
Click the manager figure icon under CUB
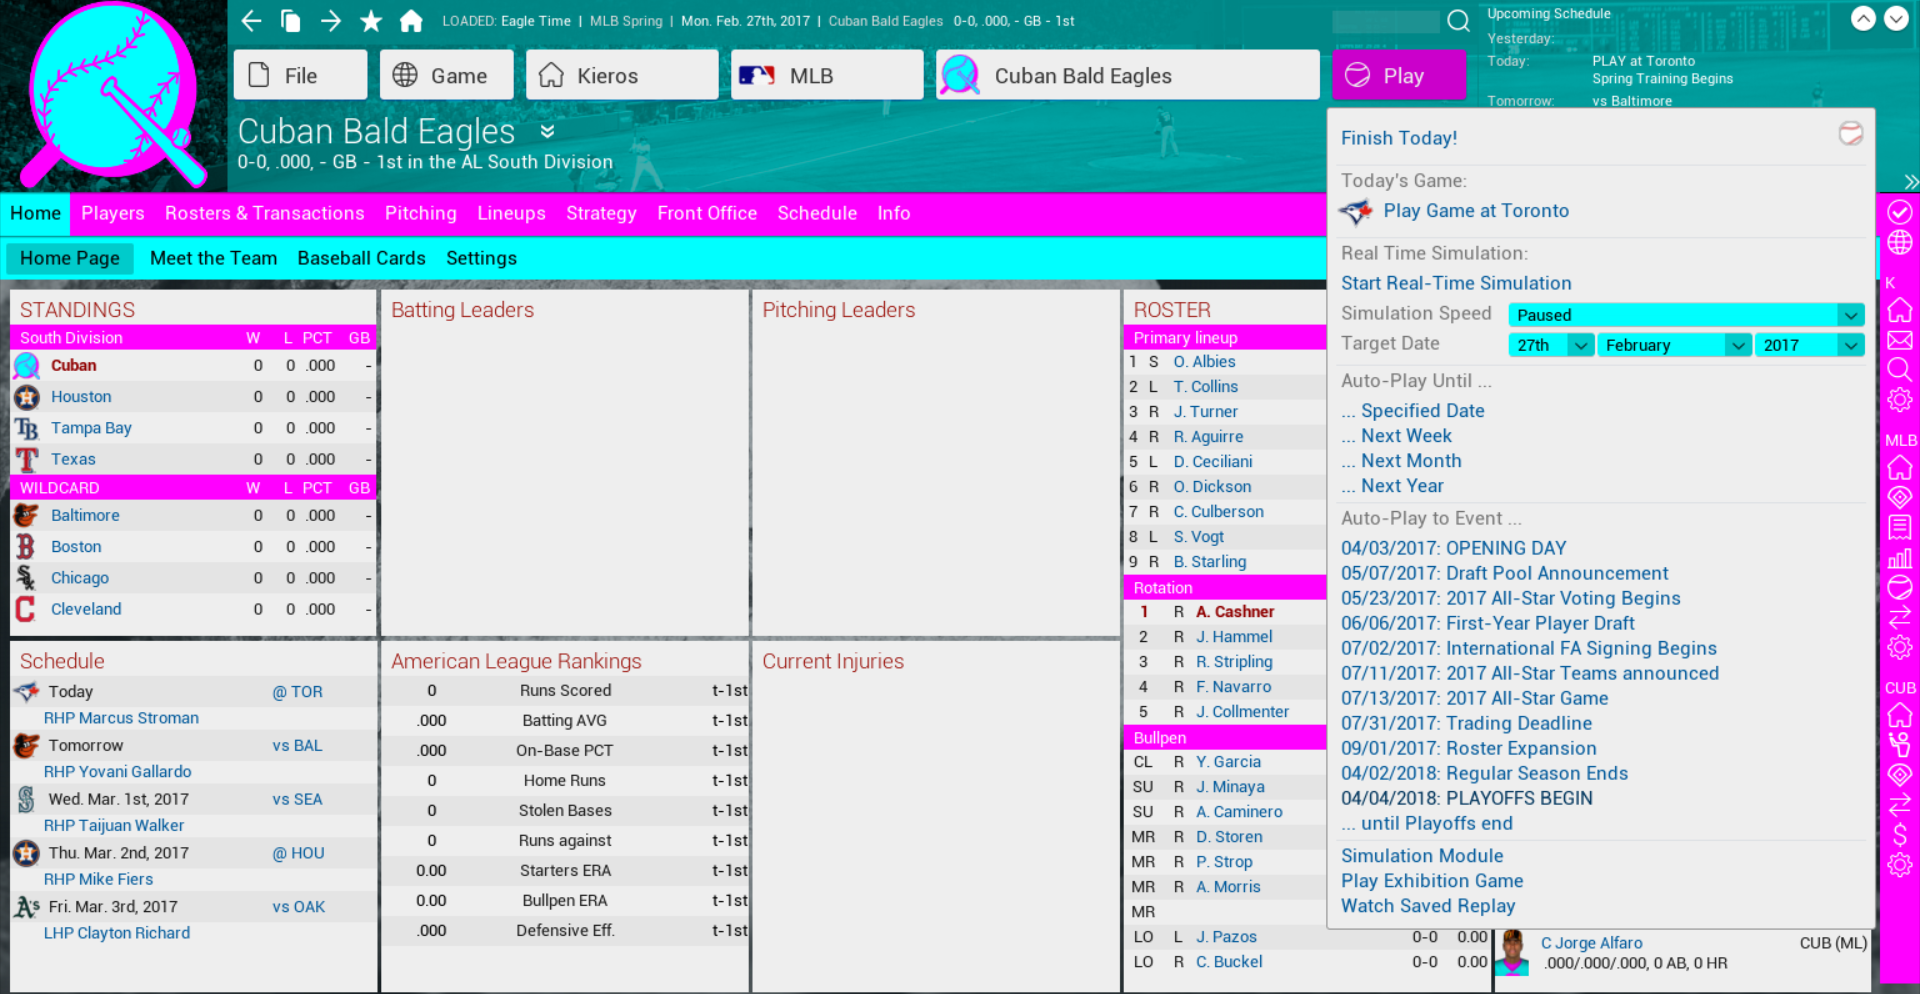(1899, 745)
